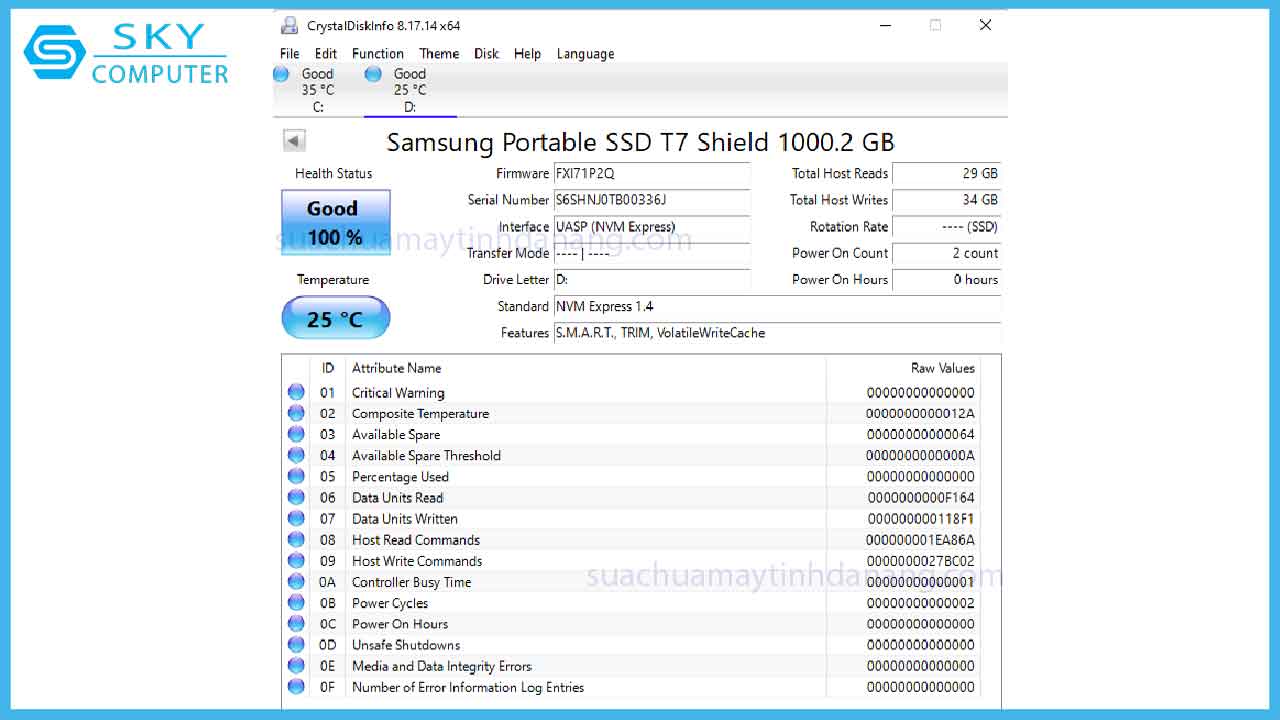Click the Rotation Rate value ---- (SSD)
This screenshot has height=720, width=1280.
coord(946,227)
